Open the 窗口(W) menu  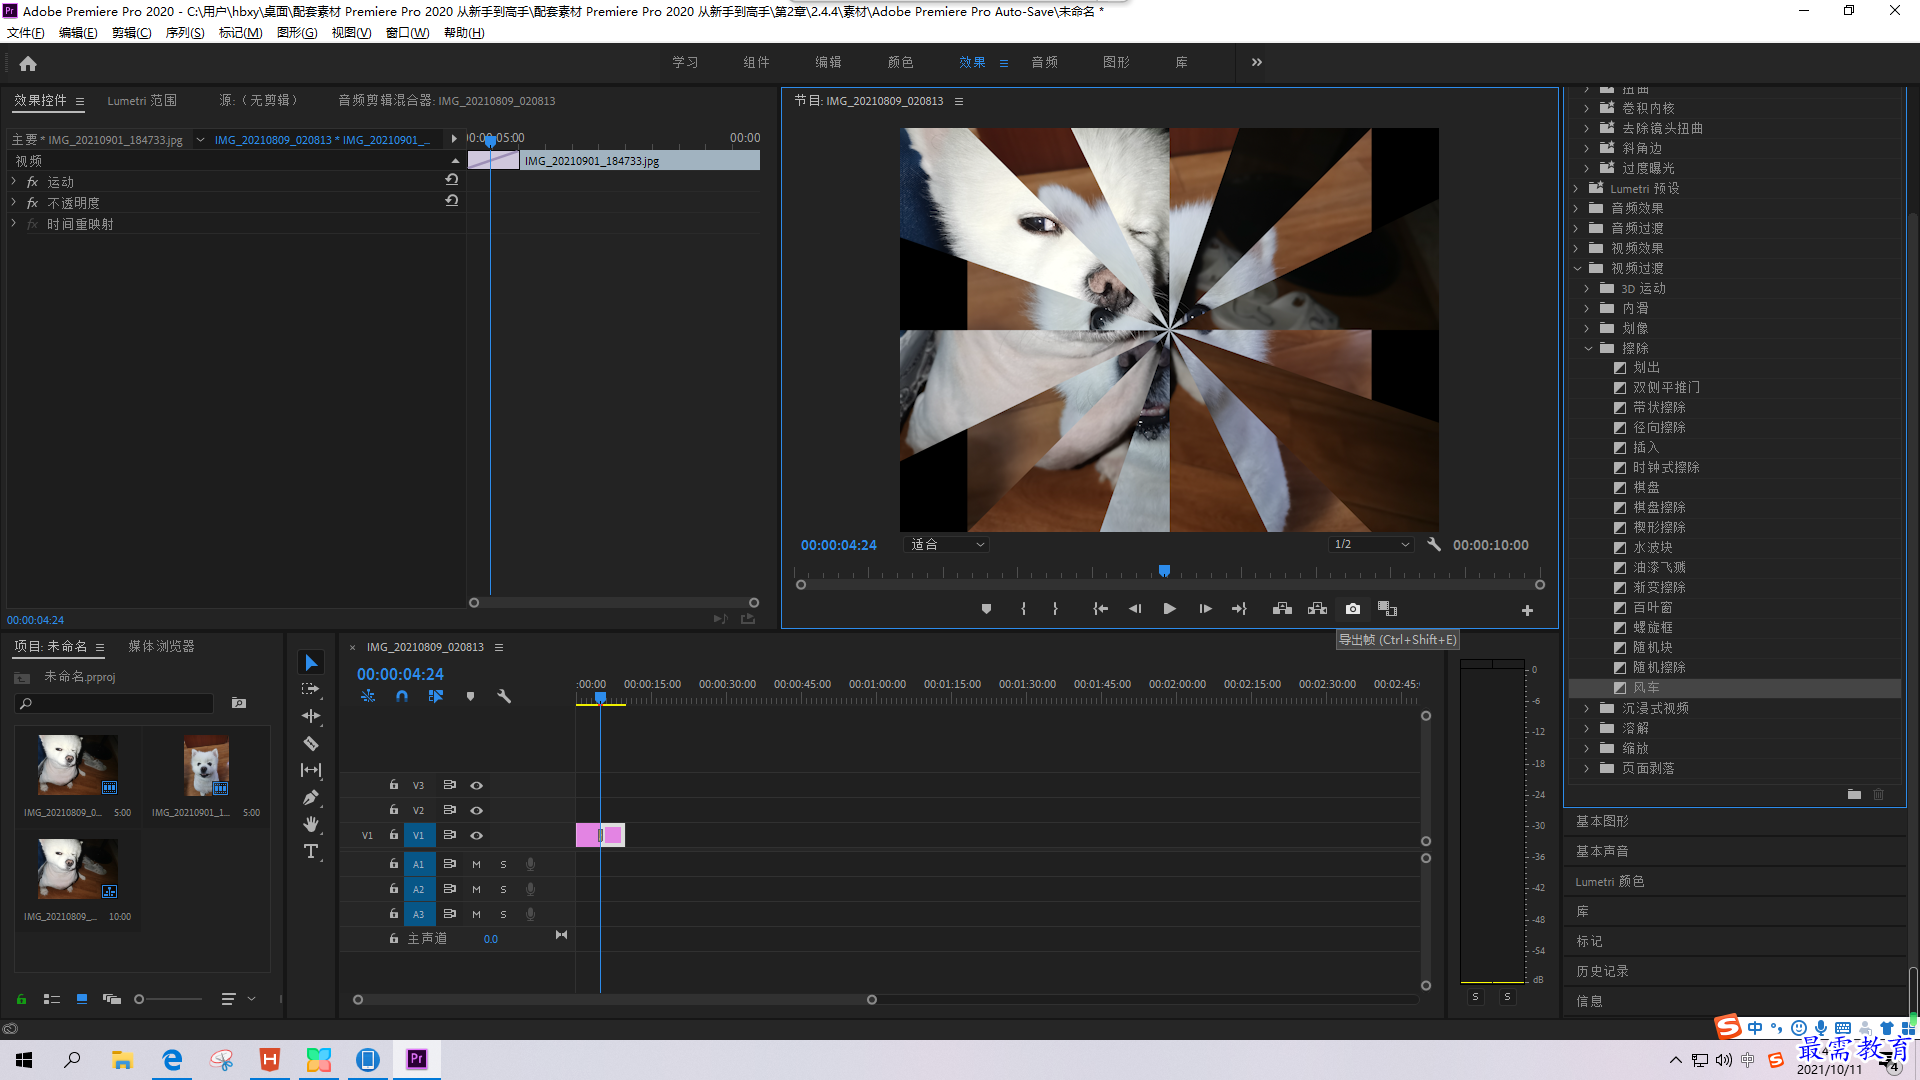[407, 33]
